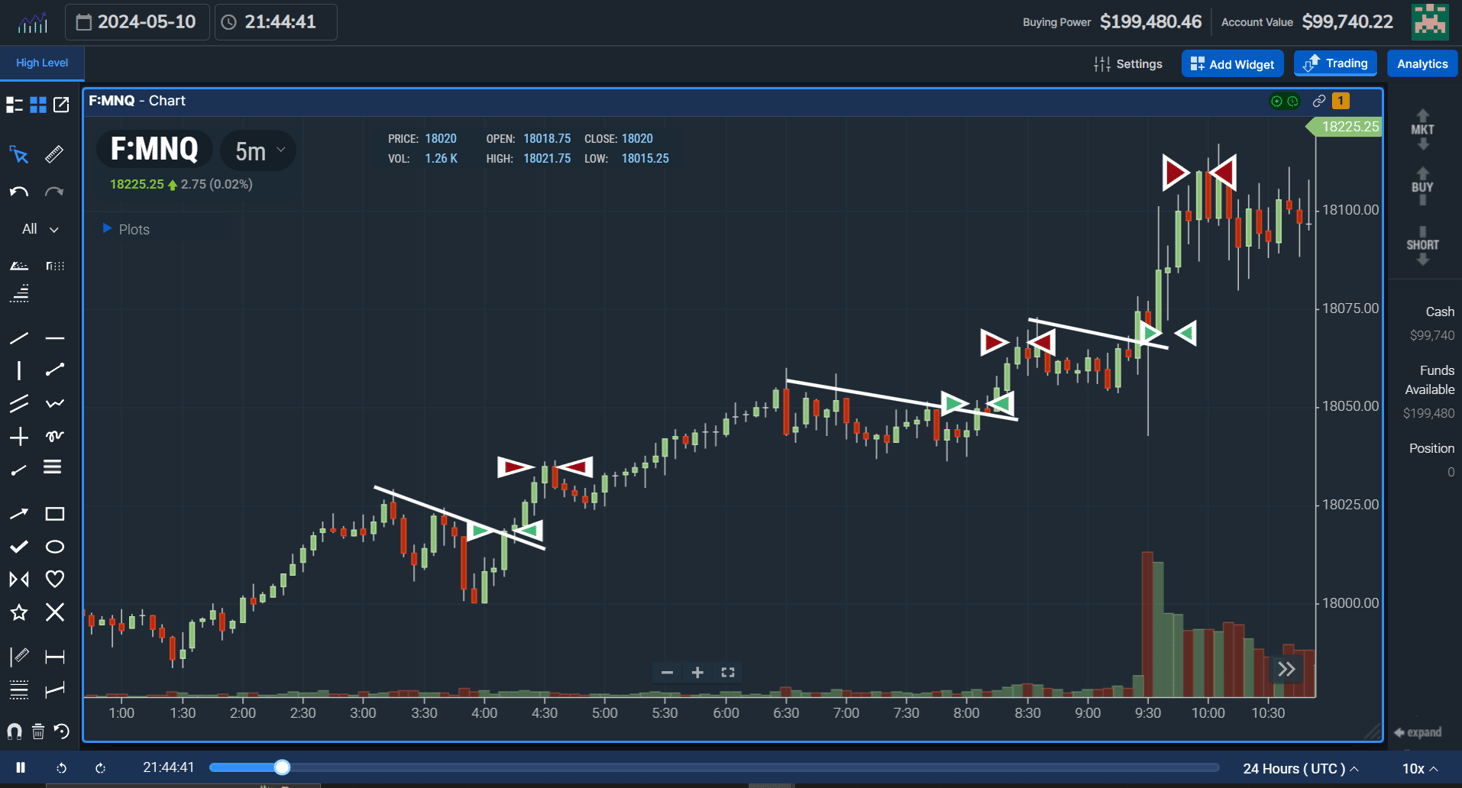Select the High Level tab
1462x788 pixels.
pos(42,62)
